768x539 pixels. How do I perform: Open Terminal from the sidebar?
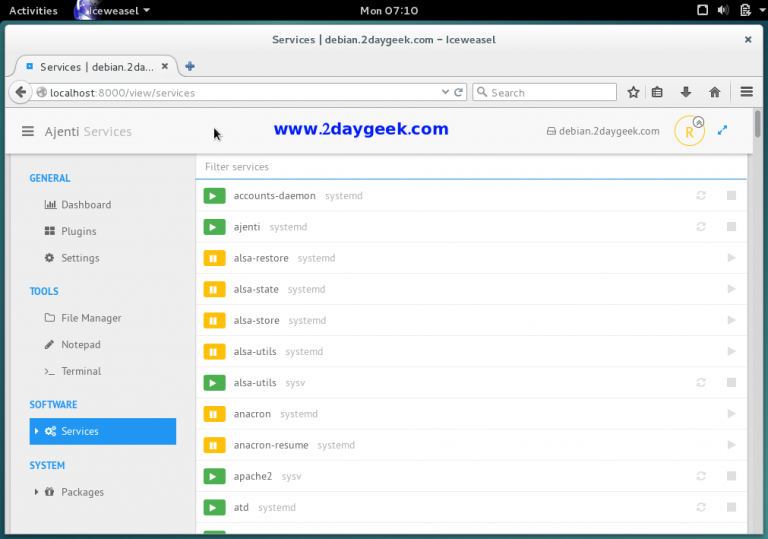coord(81,371)
